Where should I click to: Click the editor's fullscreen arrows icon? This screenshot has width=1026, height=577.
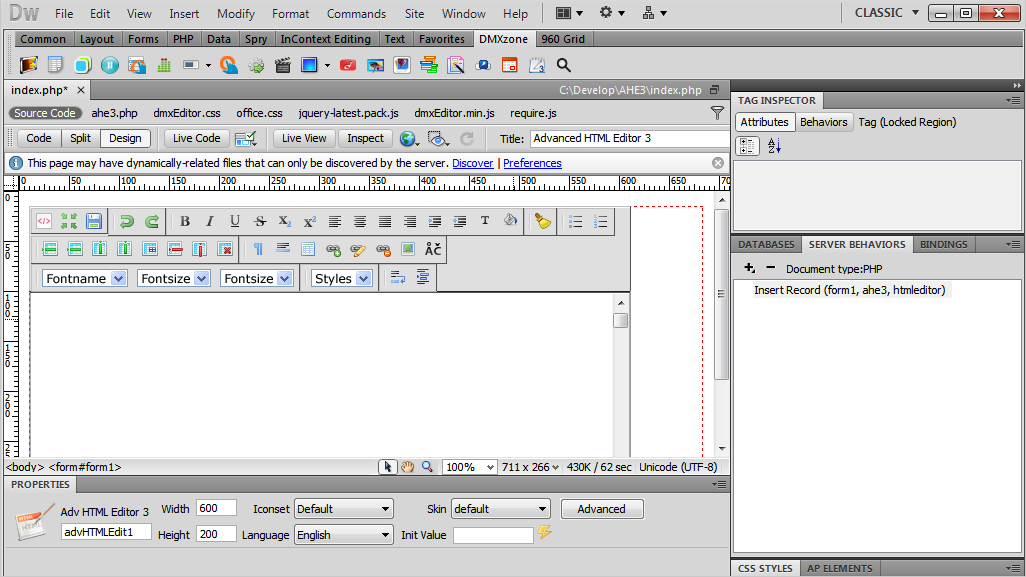[69, 222]
